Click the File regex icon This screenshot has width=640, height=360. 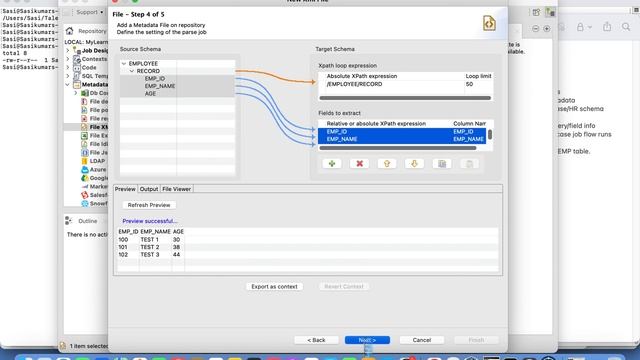click(x=84, y=118)
